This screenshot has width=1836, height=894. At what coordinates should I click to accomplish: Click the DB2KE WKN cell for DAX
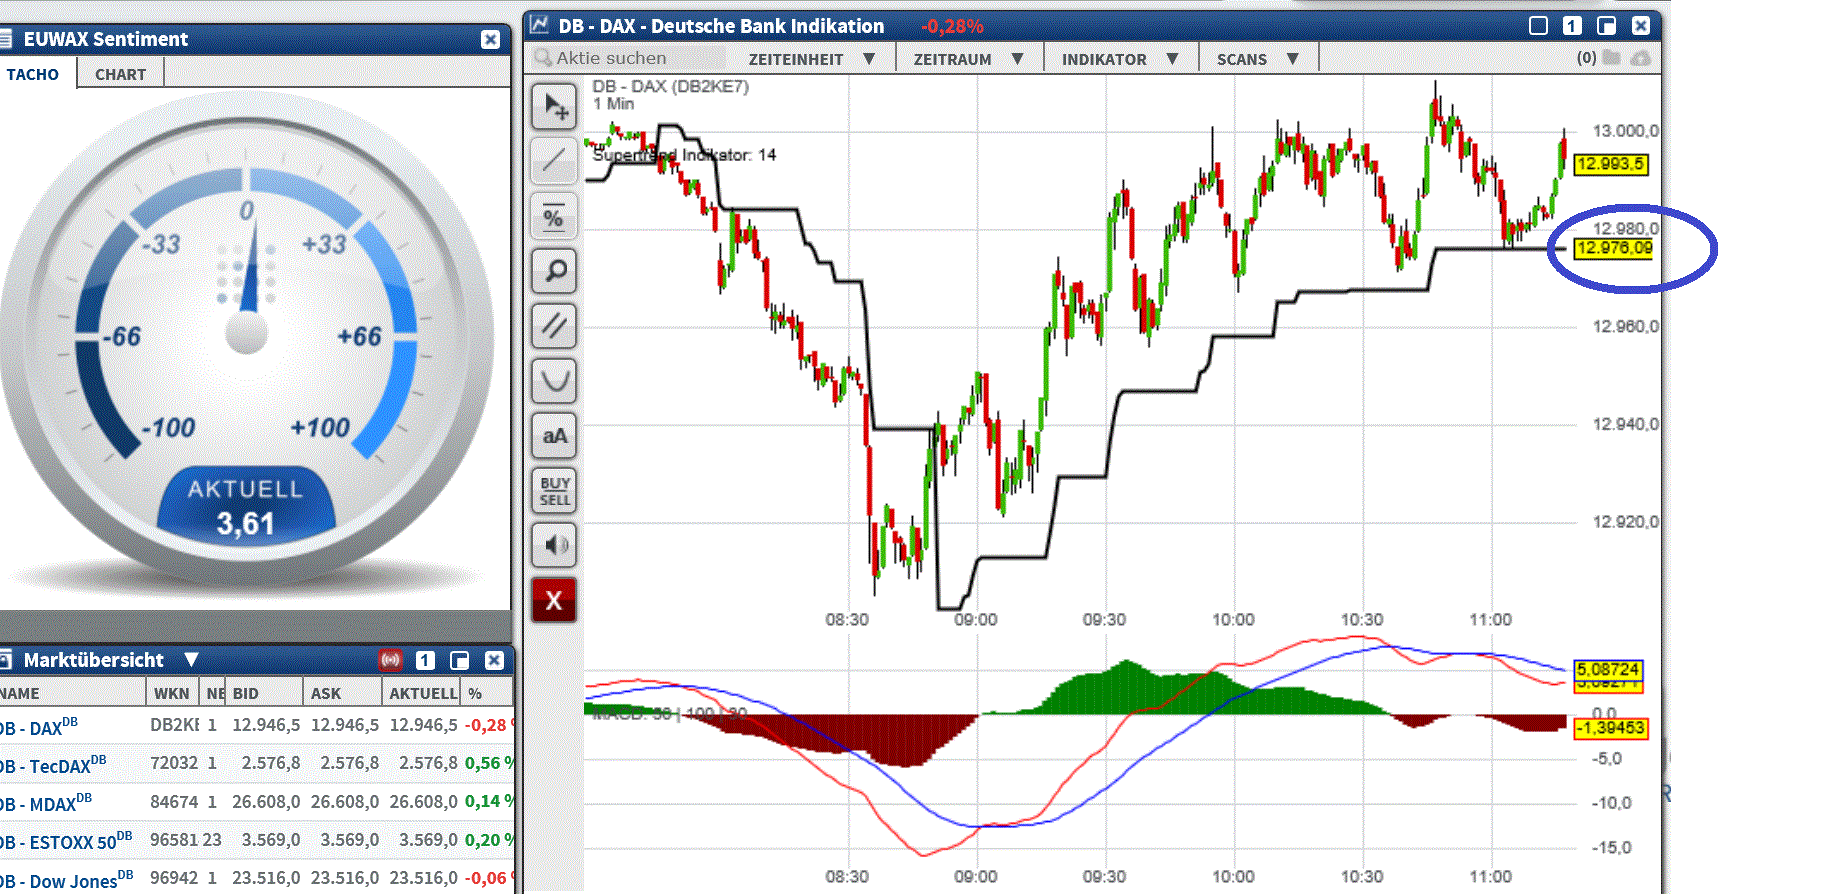(175, 725)
